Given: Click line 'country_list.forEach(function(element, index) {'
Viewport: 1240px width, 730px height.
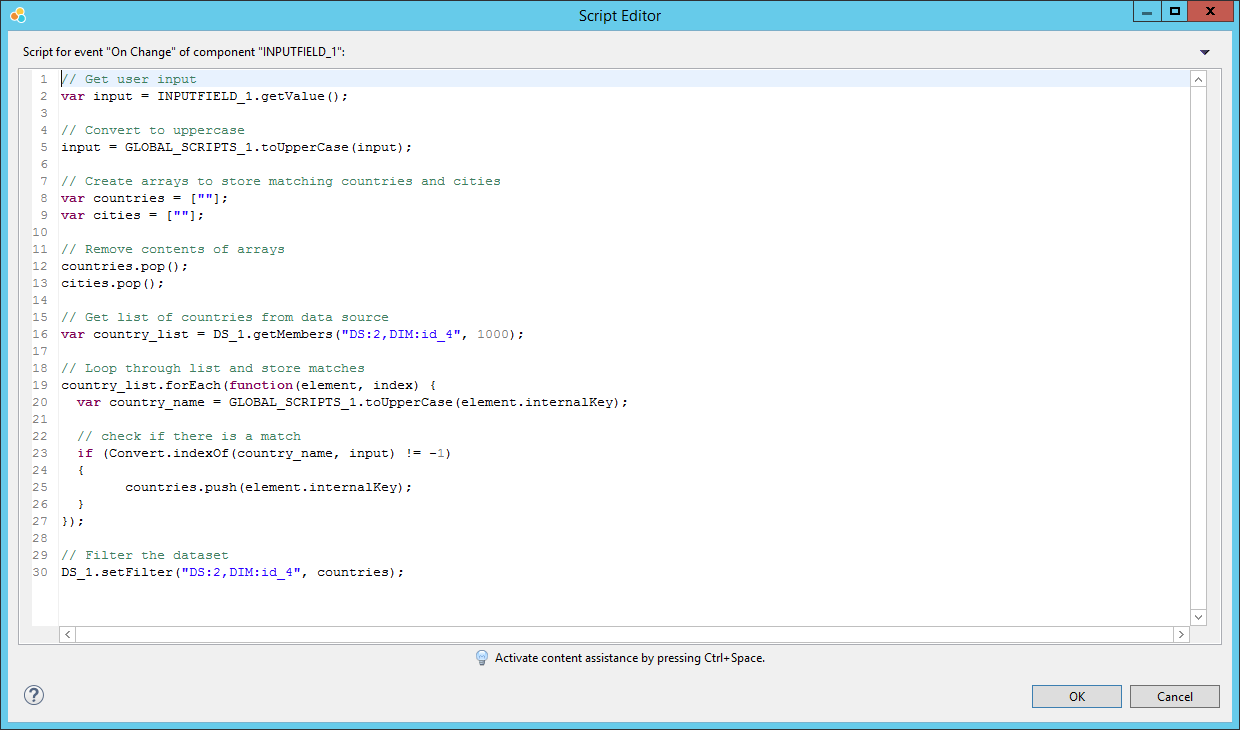Looking at the screenshot, I should coord(249,385).
